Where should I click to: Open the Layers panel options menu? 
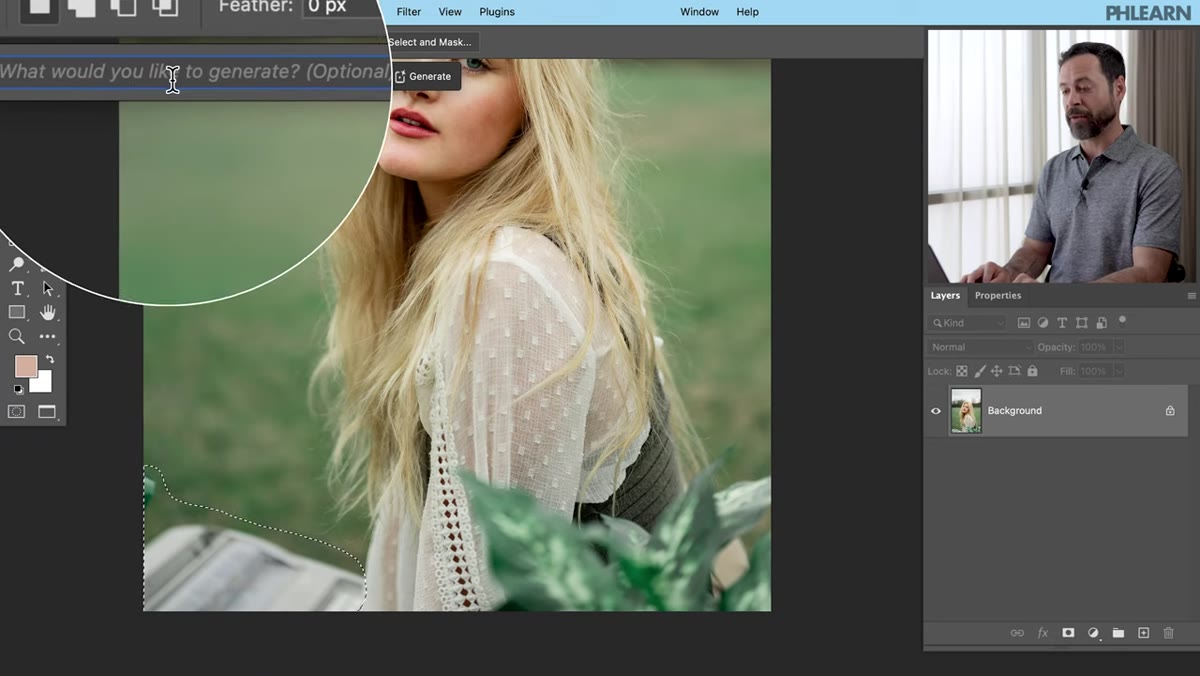(1191, 296)
